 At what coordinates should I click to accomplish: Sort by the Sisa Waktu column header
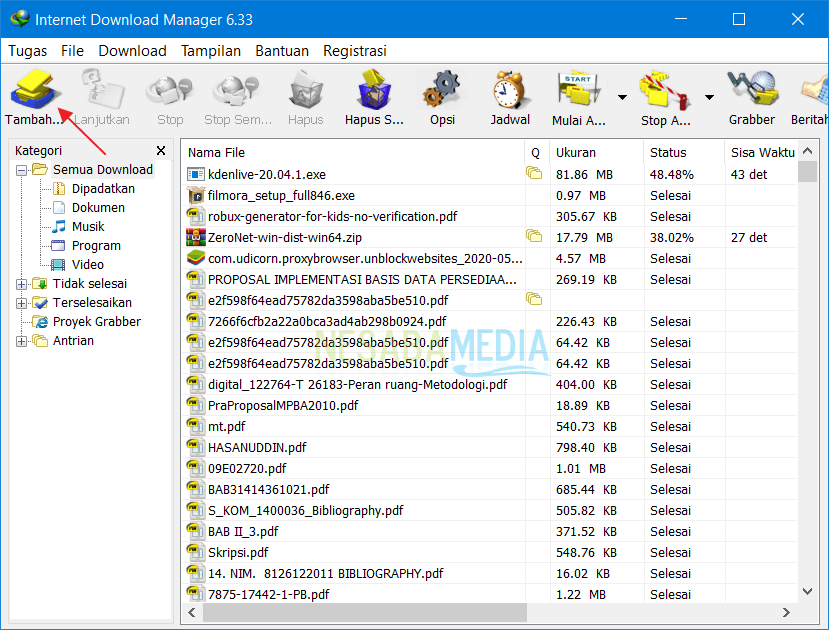pyautogui.click(x=761, y=153)
